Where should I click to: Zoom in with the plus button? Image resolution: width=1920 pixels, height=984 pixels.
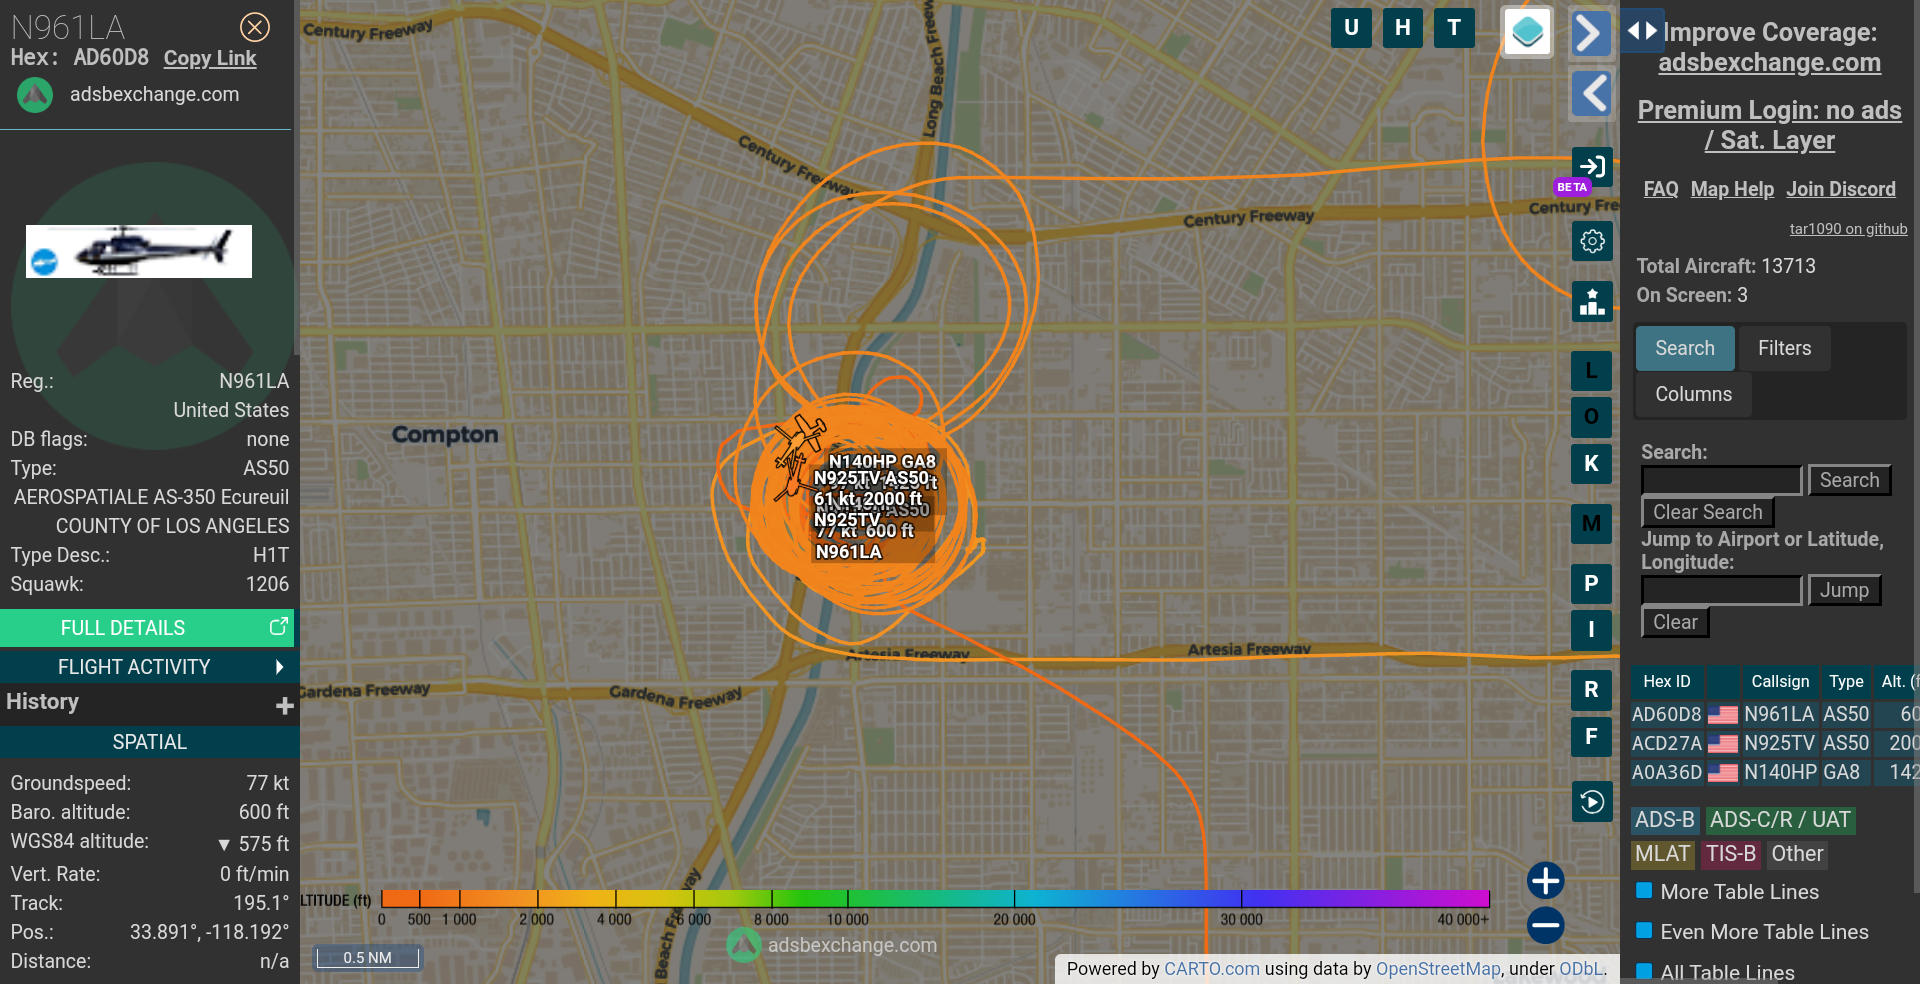(x=1545, y=881)
